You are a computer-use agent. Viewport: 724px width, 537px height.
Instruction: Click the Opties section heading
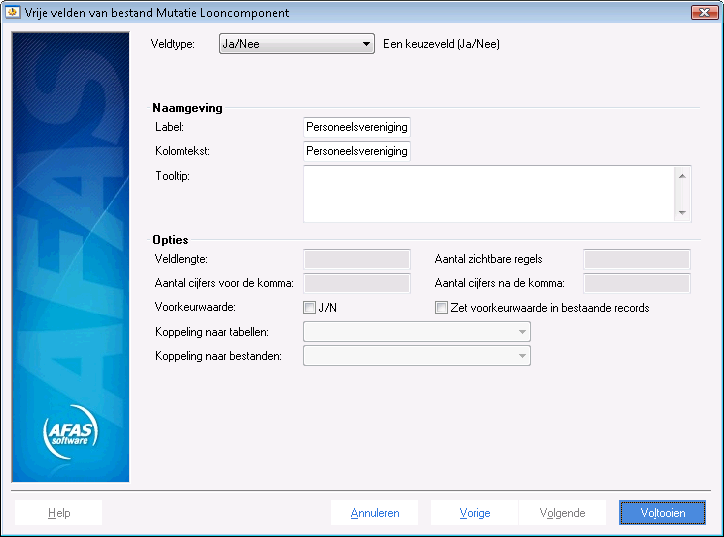(x=170, y=240)
